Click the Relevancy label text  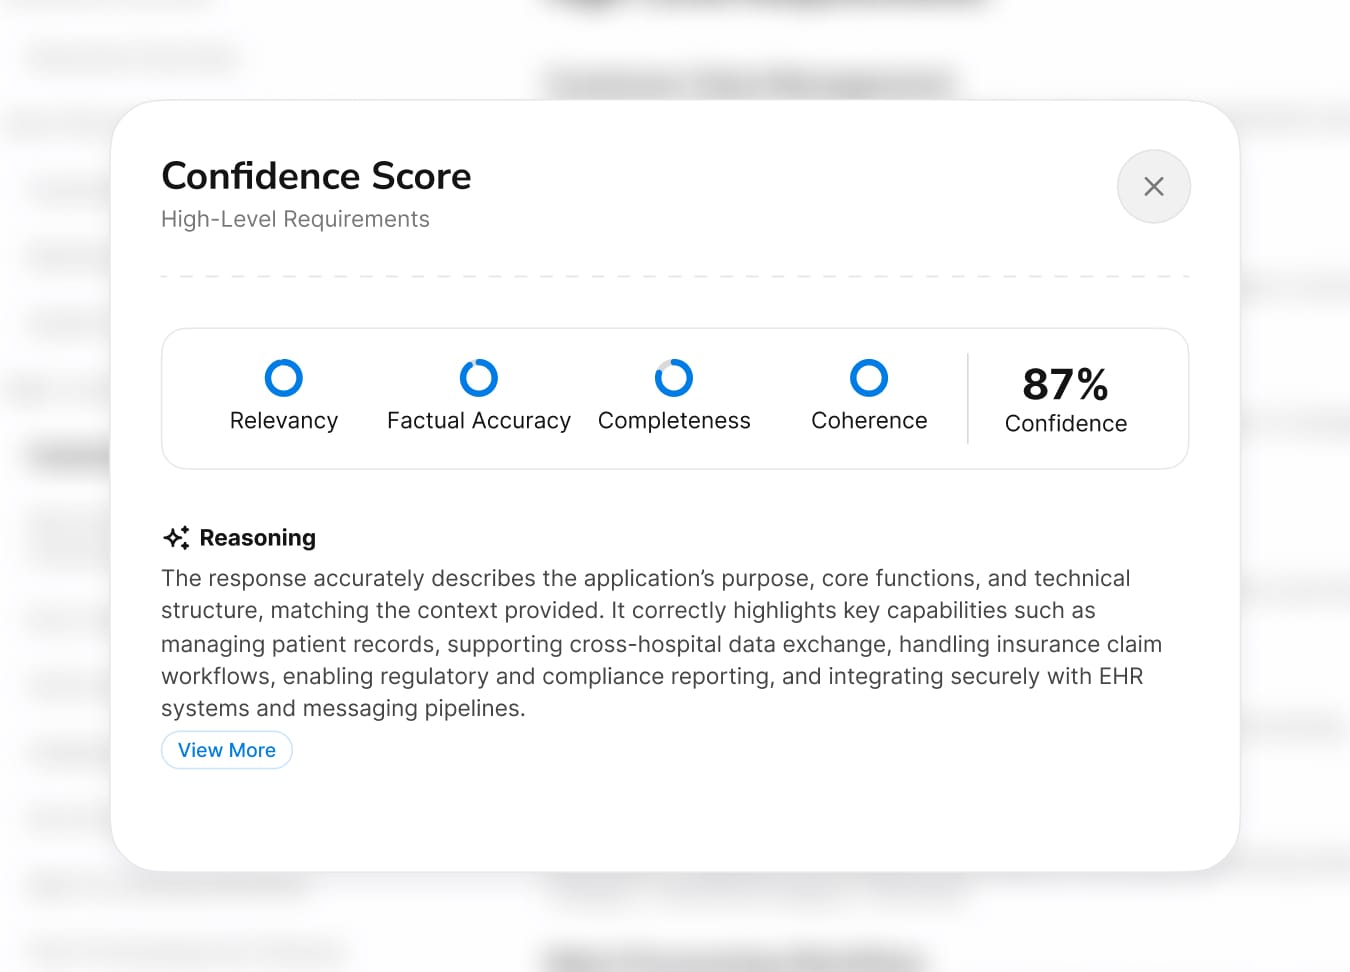284,420
